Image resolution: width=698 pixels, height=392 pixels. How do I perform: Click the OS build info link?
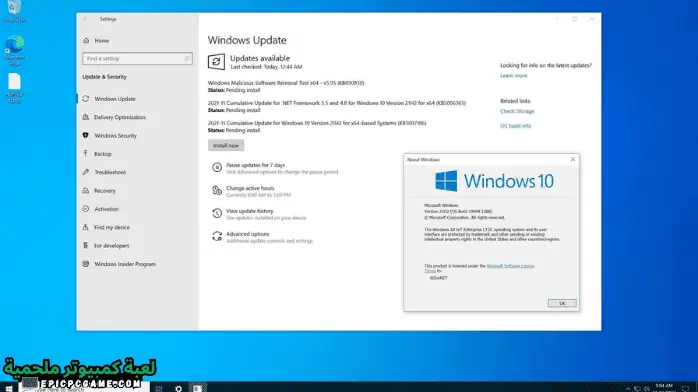tap(515, 126)
